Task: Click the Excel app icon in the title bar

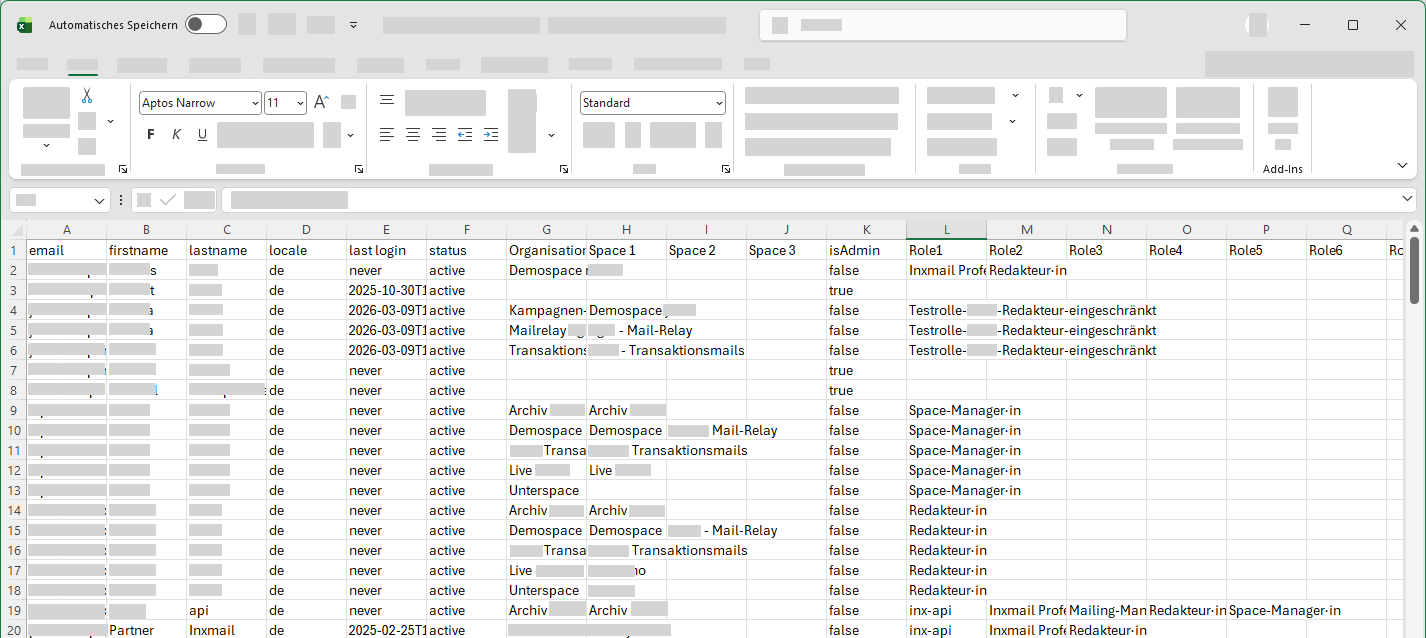Action: (24, 25)
